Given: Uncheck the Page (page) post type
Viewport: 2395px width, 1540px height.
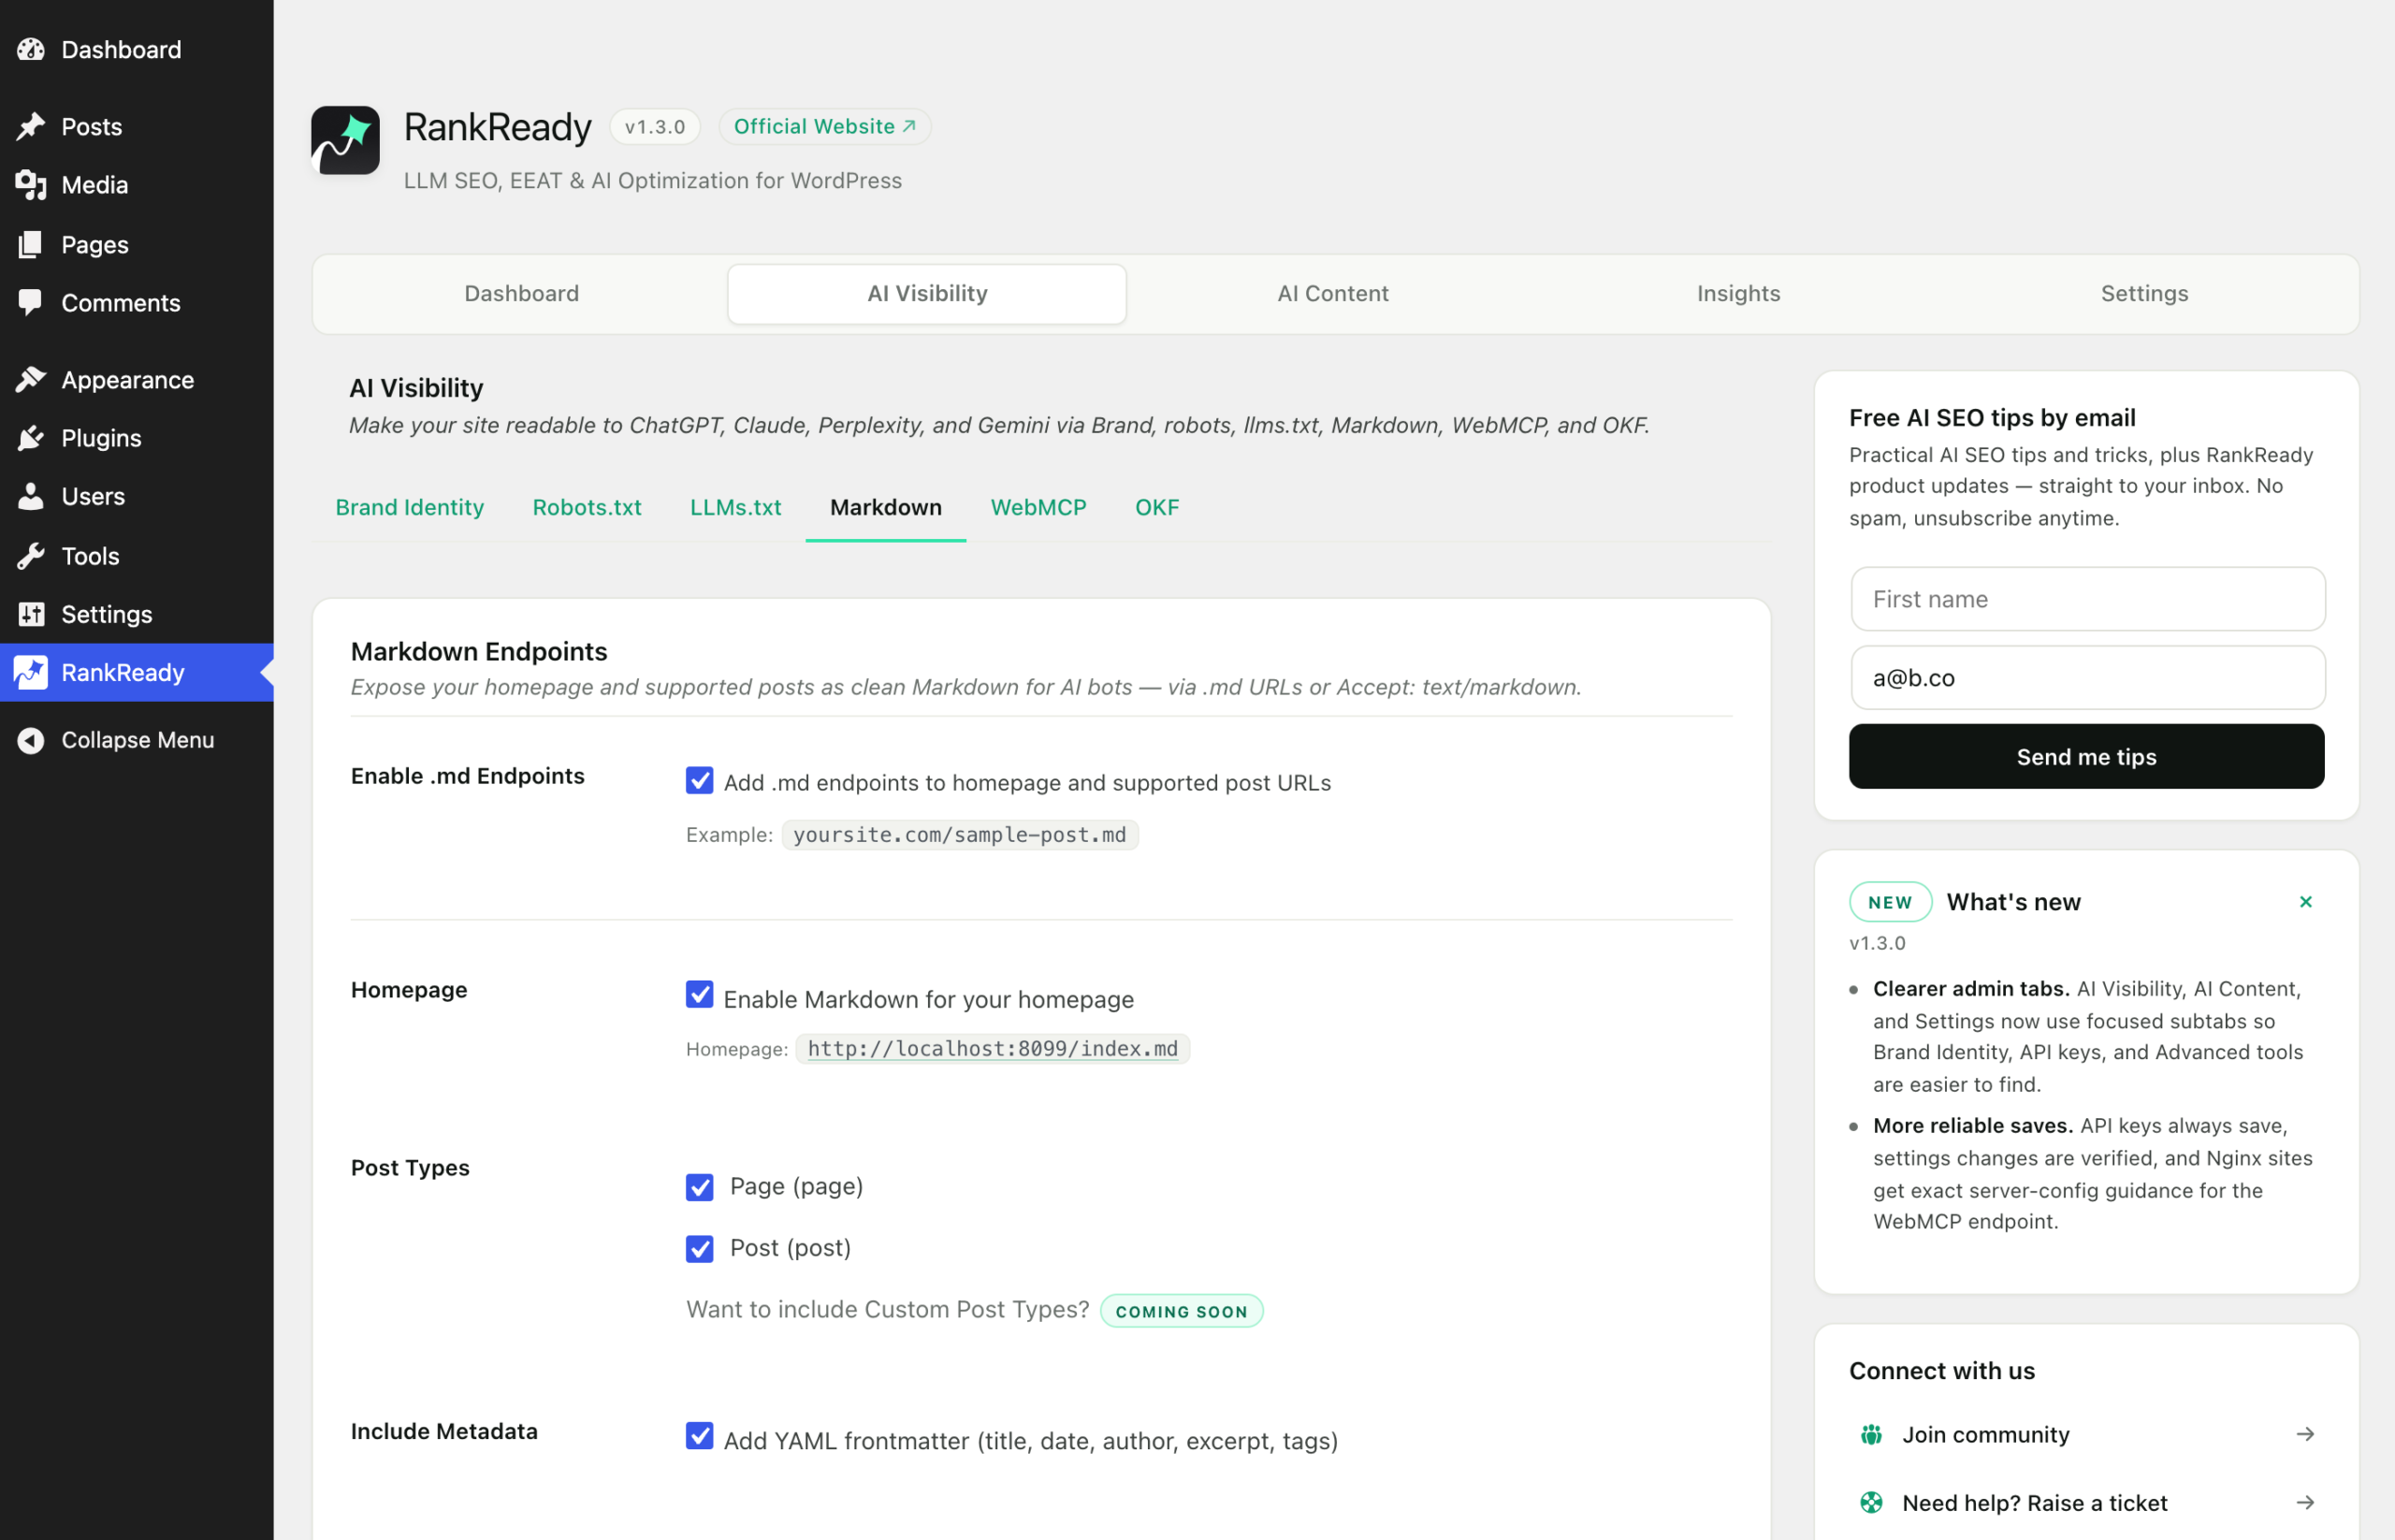Looking at the screenshot, I should 699,1187.
